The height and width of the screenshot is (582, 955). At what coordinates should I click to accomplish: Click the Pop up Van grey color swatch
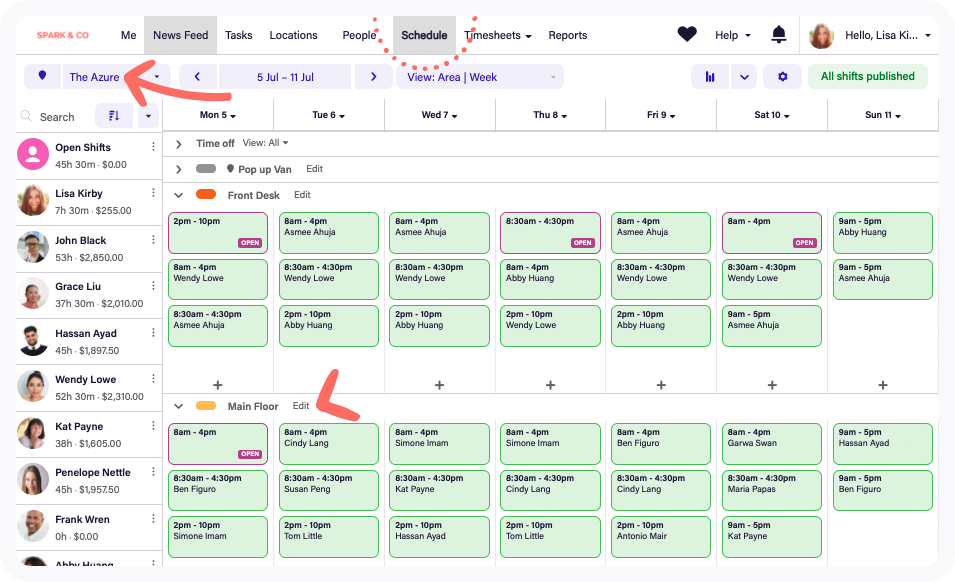(x=206, y=169)
